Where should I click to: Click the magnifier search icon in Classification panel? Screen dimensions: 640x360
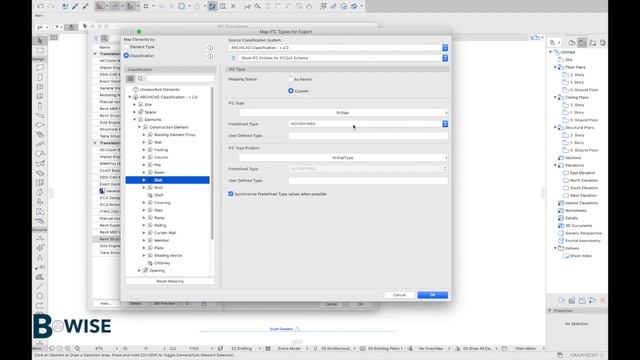(140, 78)
